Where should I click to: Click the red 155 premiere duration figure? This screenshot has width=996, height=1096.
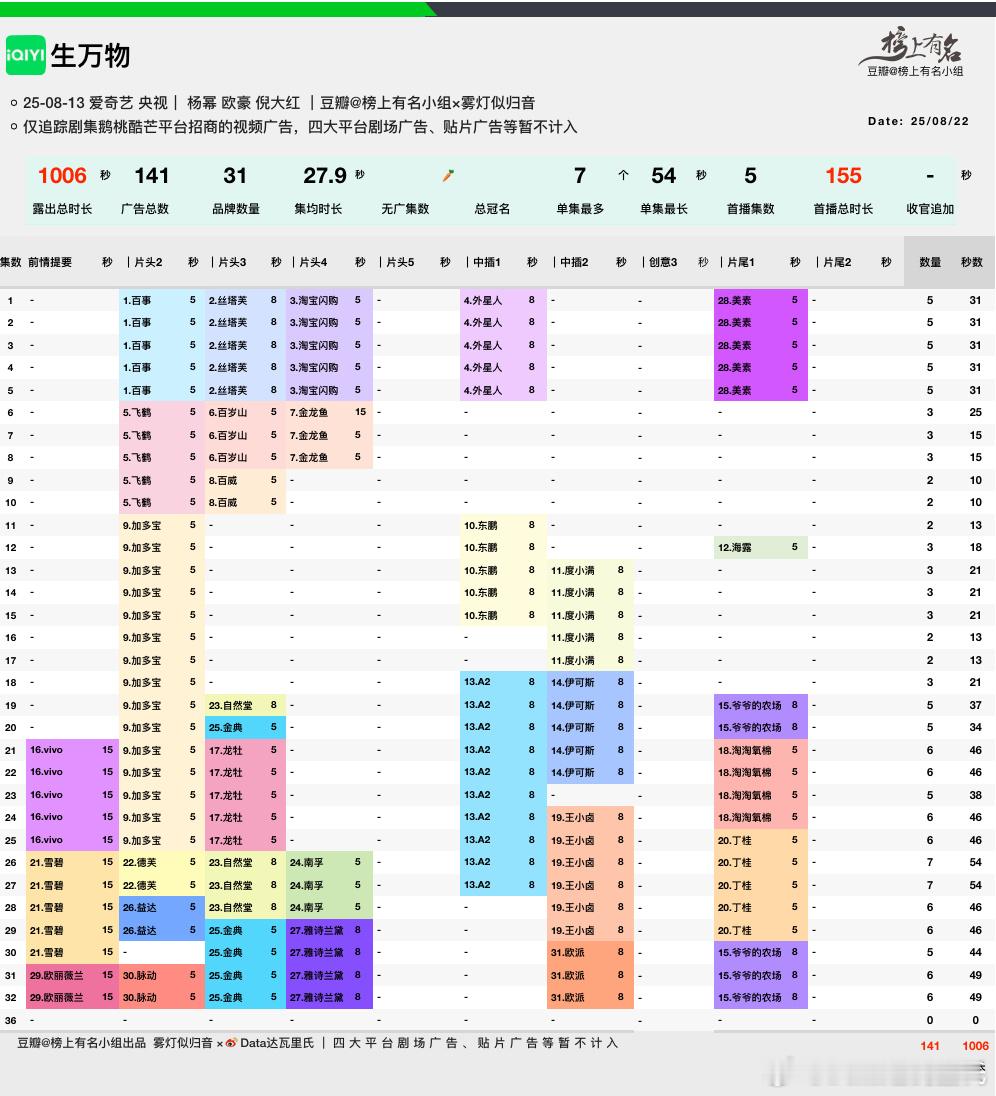(844, 175)
